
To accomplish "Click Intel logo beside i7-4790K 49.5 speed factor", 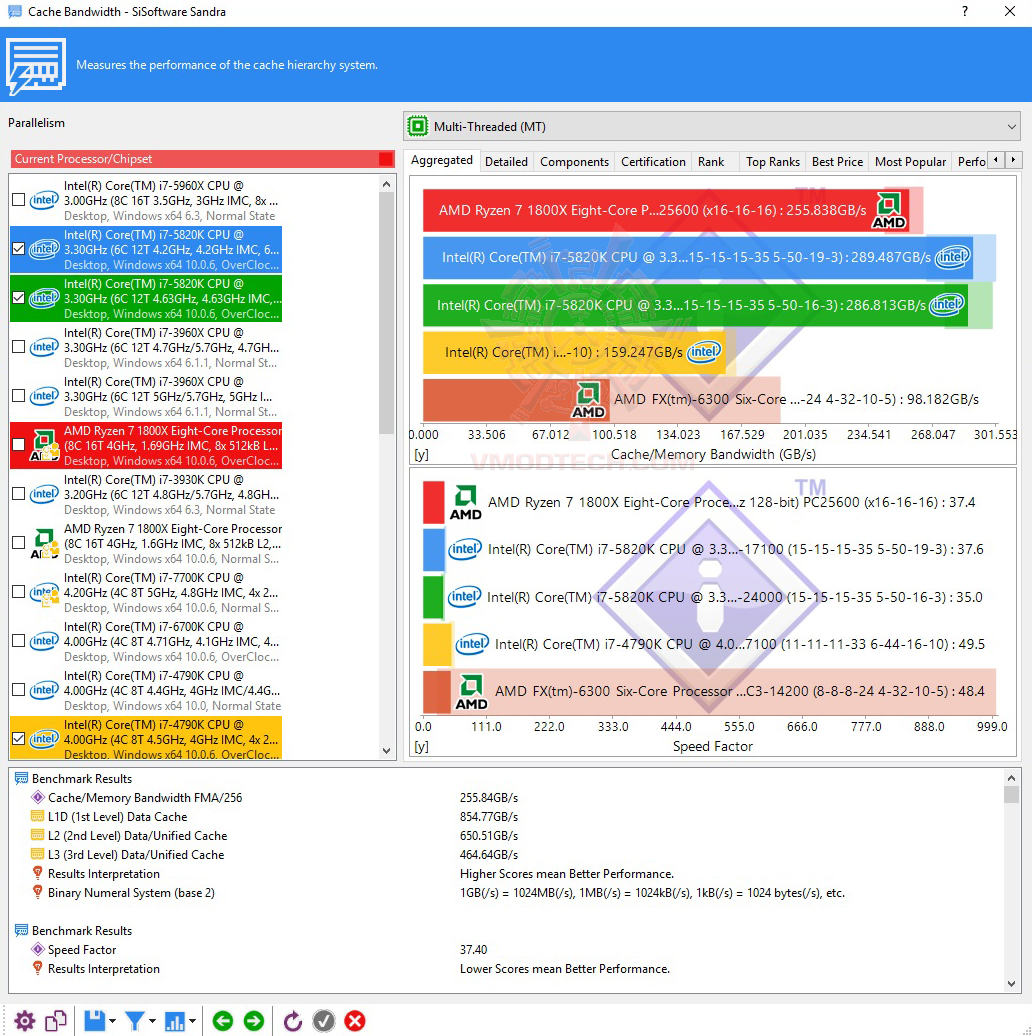I will [472, 644].
